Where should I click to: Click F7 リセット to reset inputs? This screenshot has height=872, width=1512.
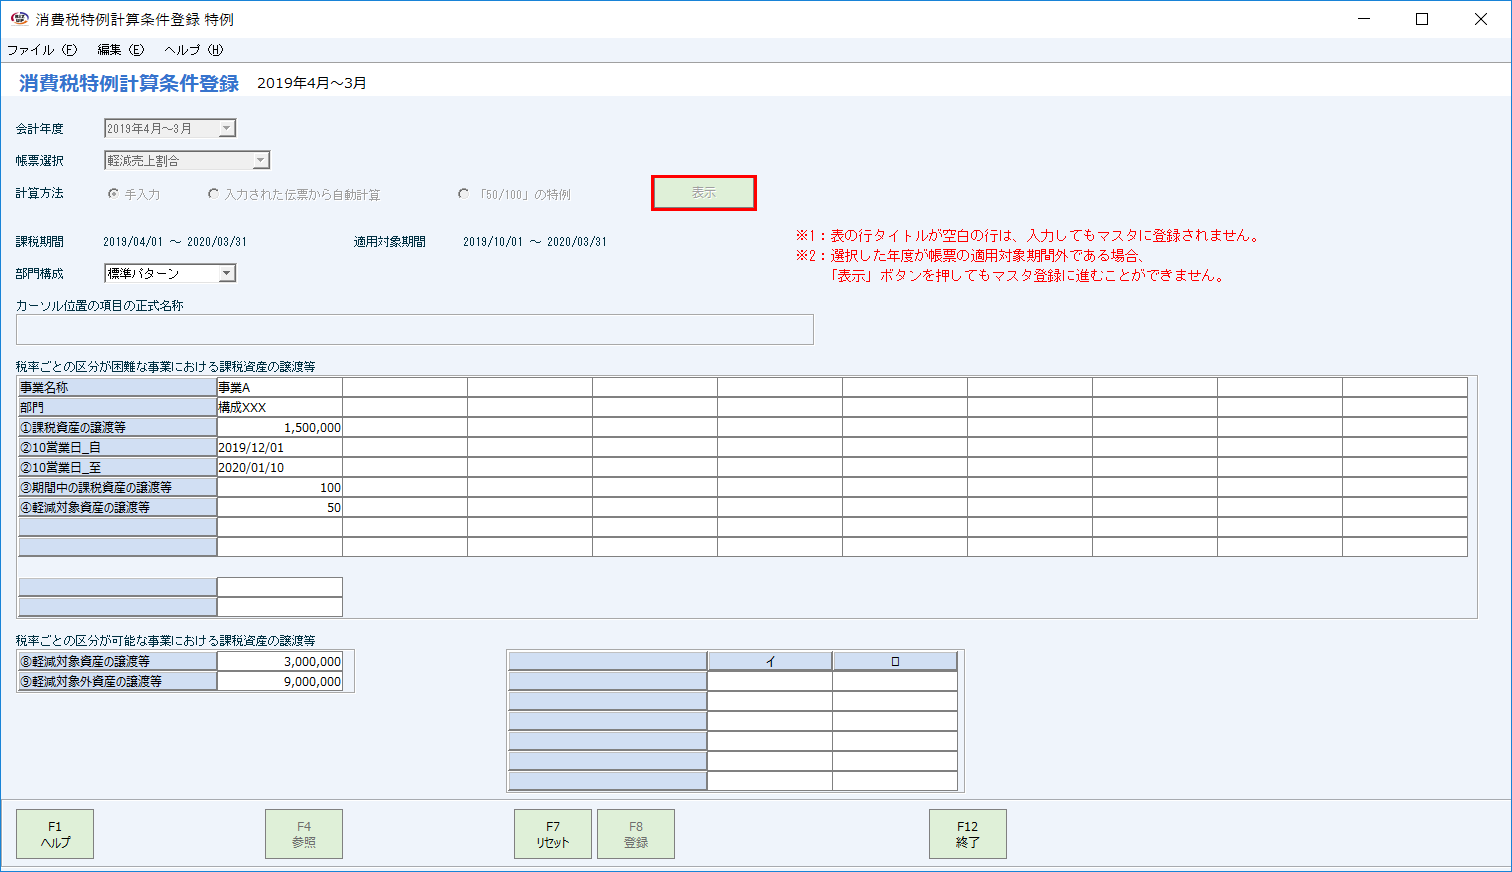(x=552, y=833)
